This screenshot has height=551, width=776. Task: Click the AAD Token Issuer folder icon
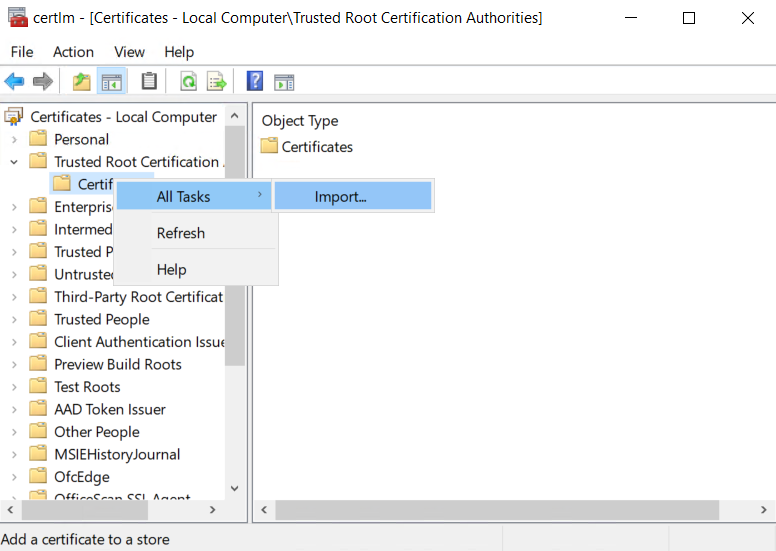(x=38, y=409)
